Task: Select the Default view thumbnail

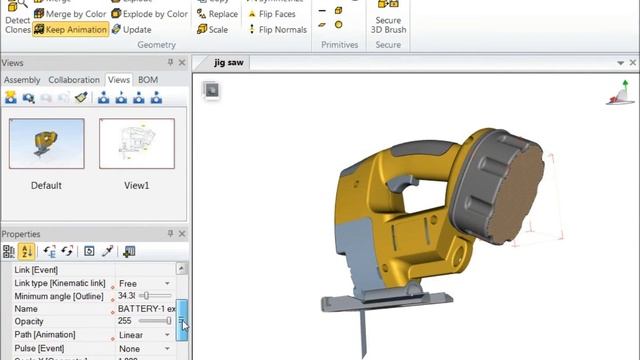Action: 47,144
